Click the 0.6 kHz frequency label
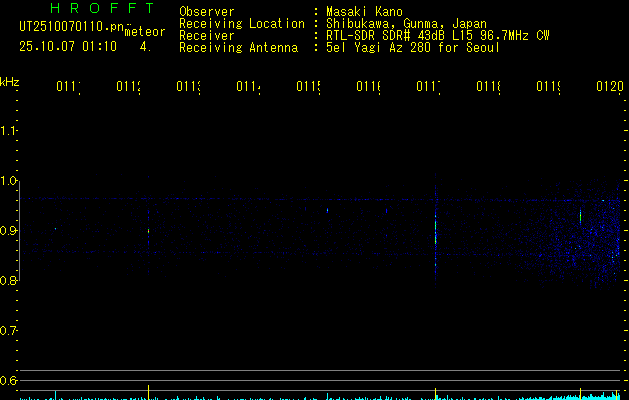 pos(9,380)
